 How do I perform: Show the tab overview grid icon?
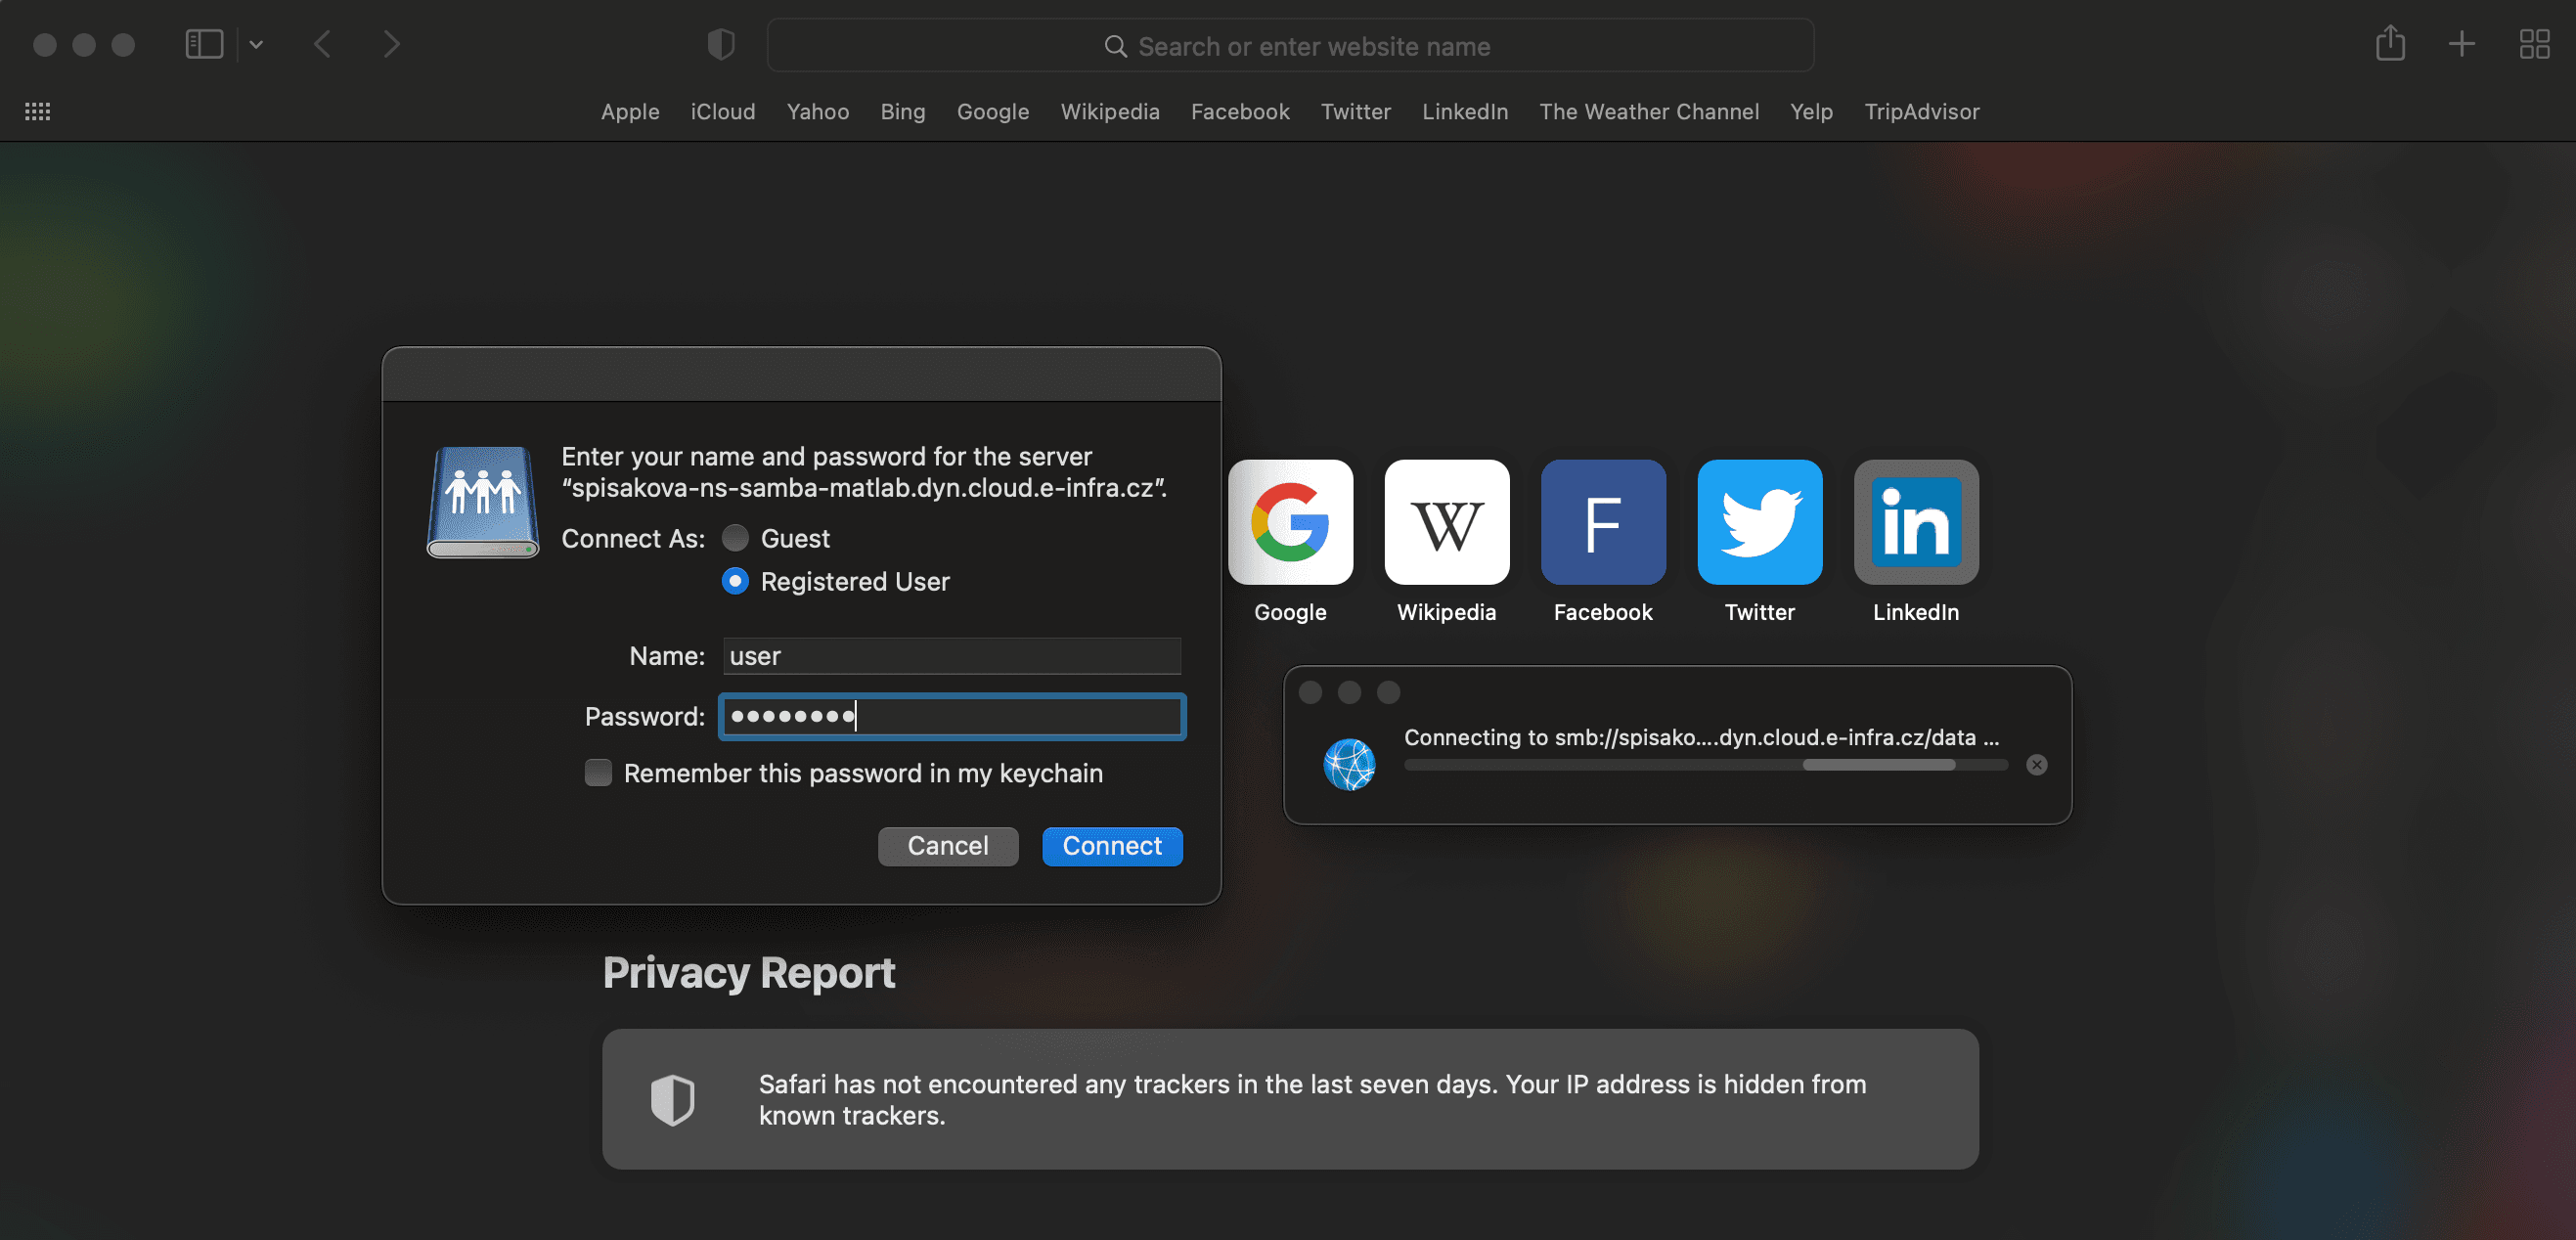[2534, 44]
